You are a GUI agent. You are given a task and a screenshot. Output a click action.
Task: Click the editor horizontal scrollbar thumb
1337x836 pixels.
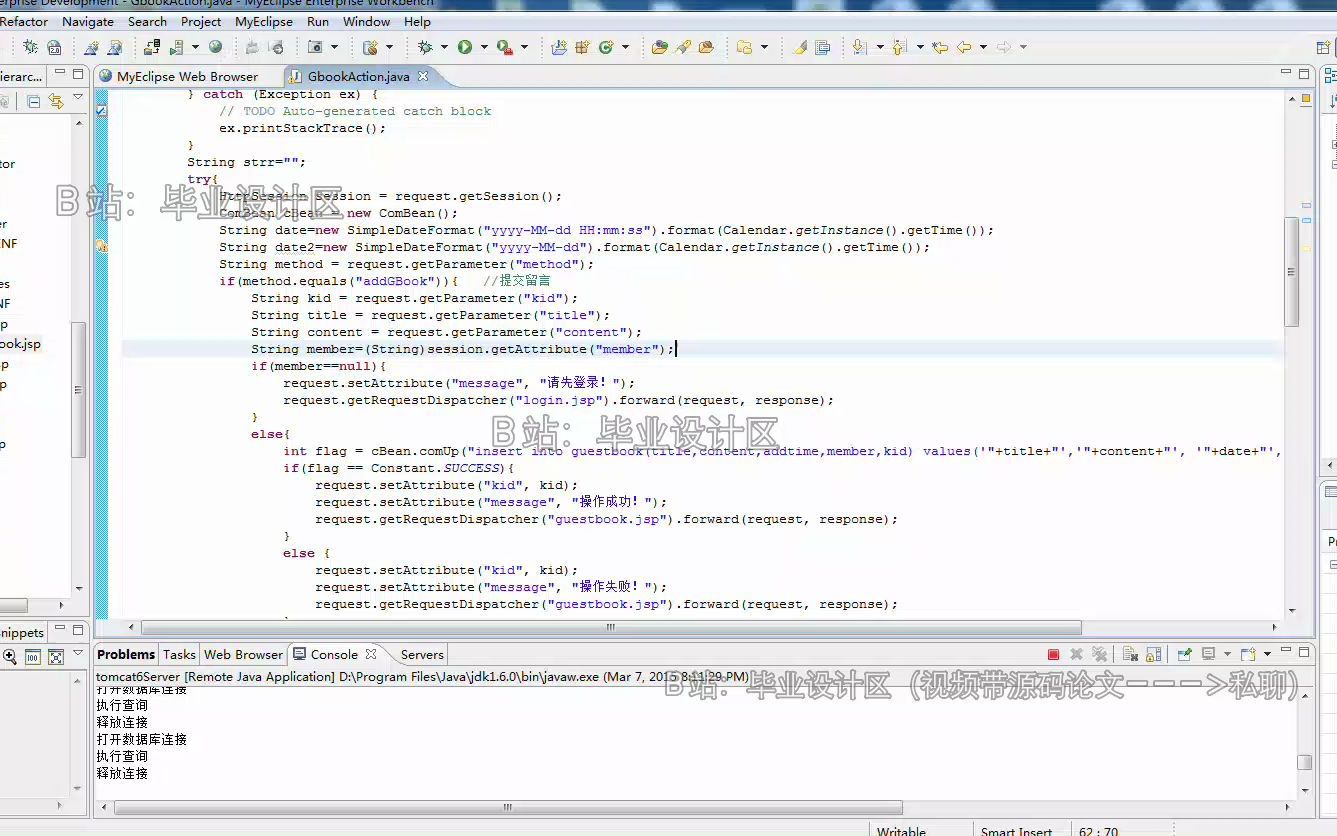pos(611,628)
